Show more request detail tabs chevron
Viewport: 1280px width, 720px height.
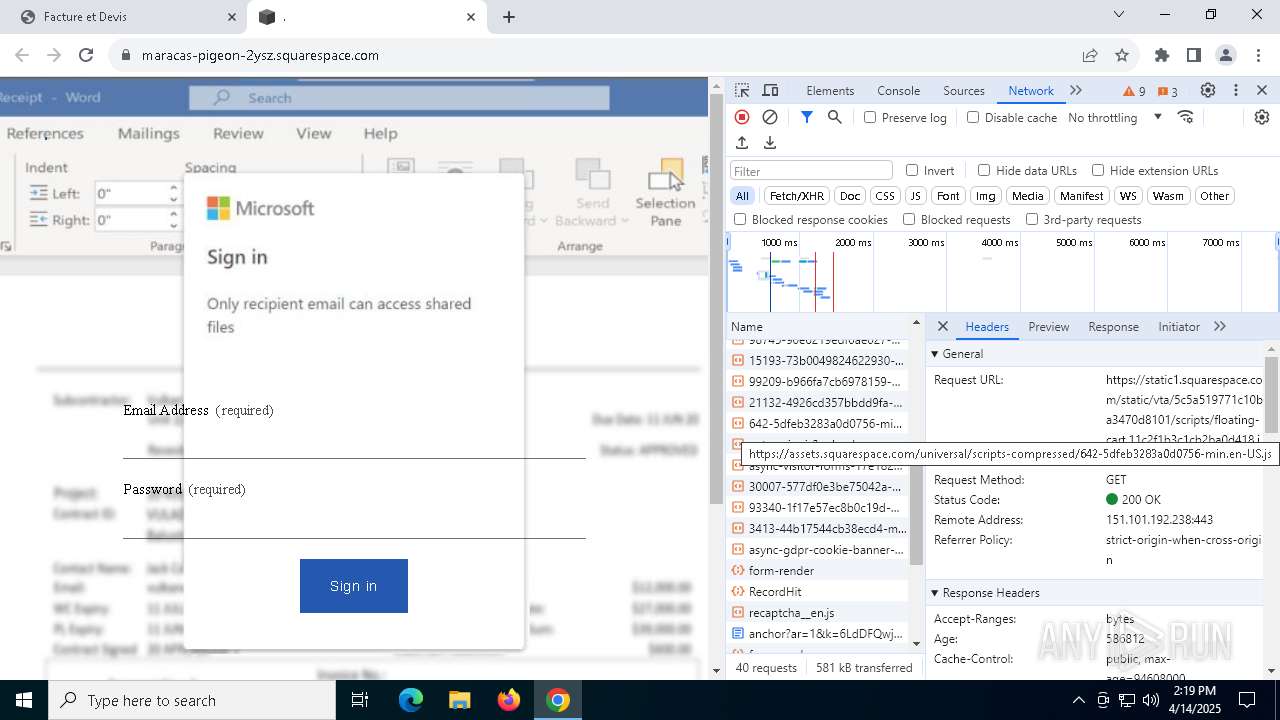1220,327
